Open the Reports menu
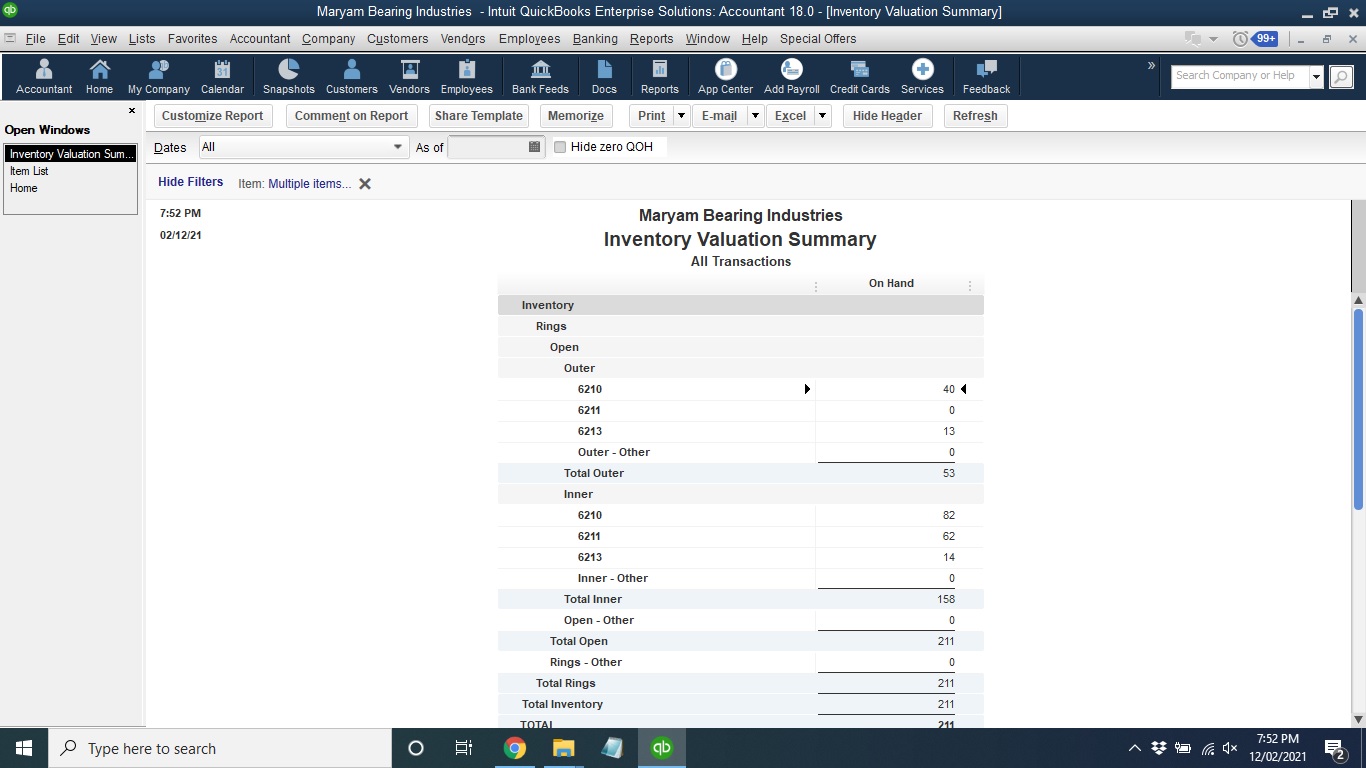Viewport: 1366px width, 768px height. 651,39
